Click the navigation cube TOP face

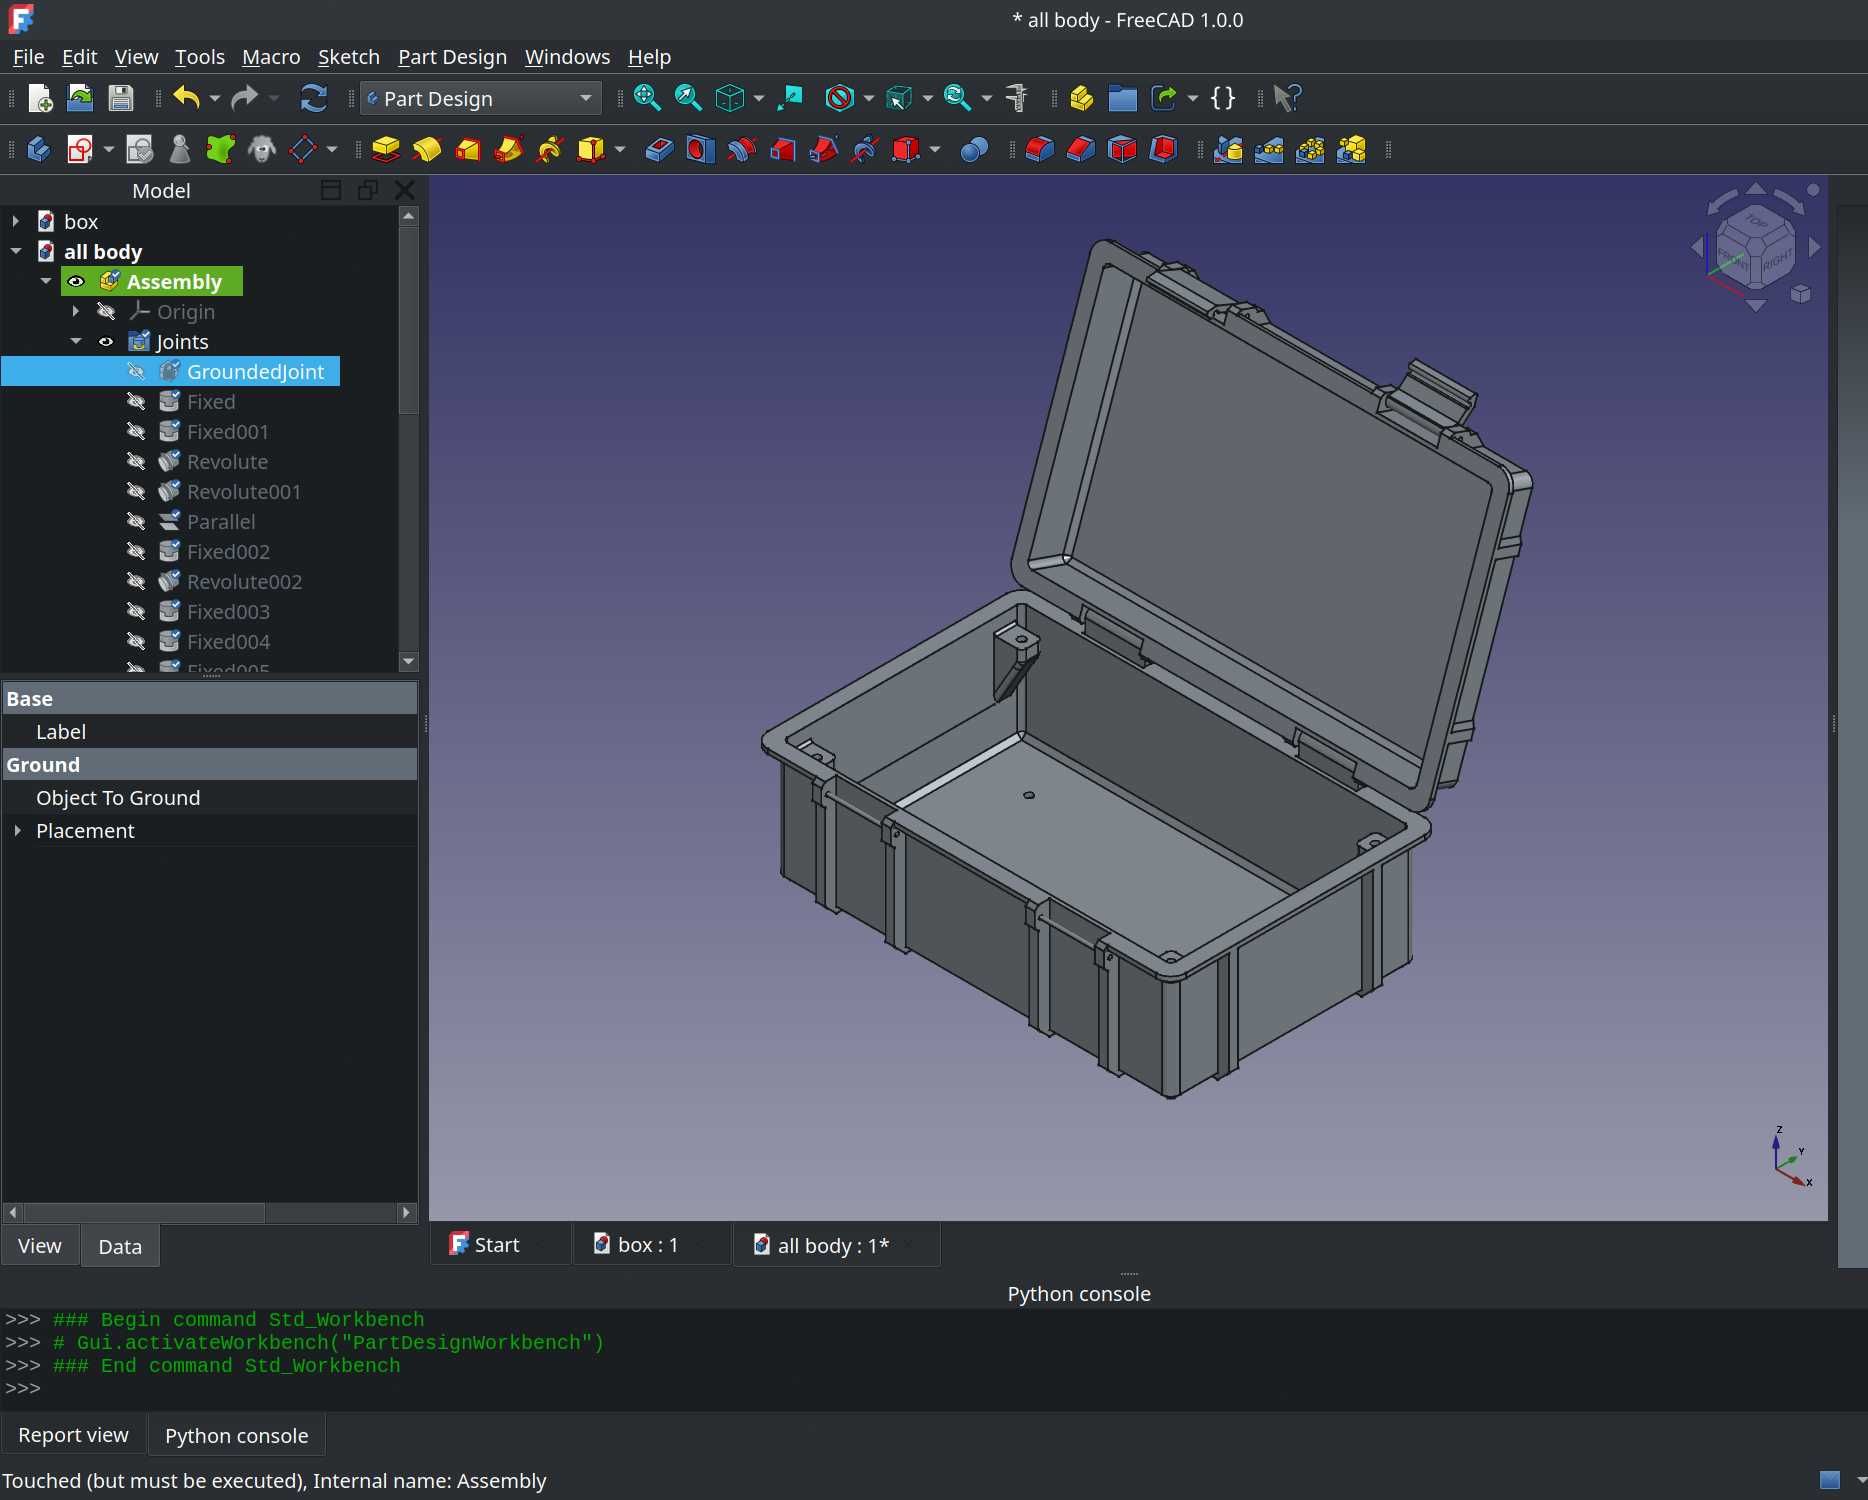[1757, 222]
